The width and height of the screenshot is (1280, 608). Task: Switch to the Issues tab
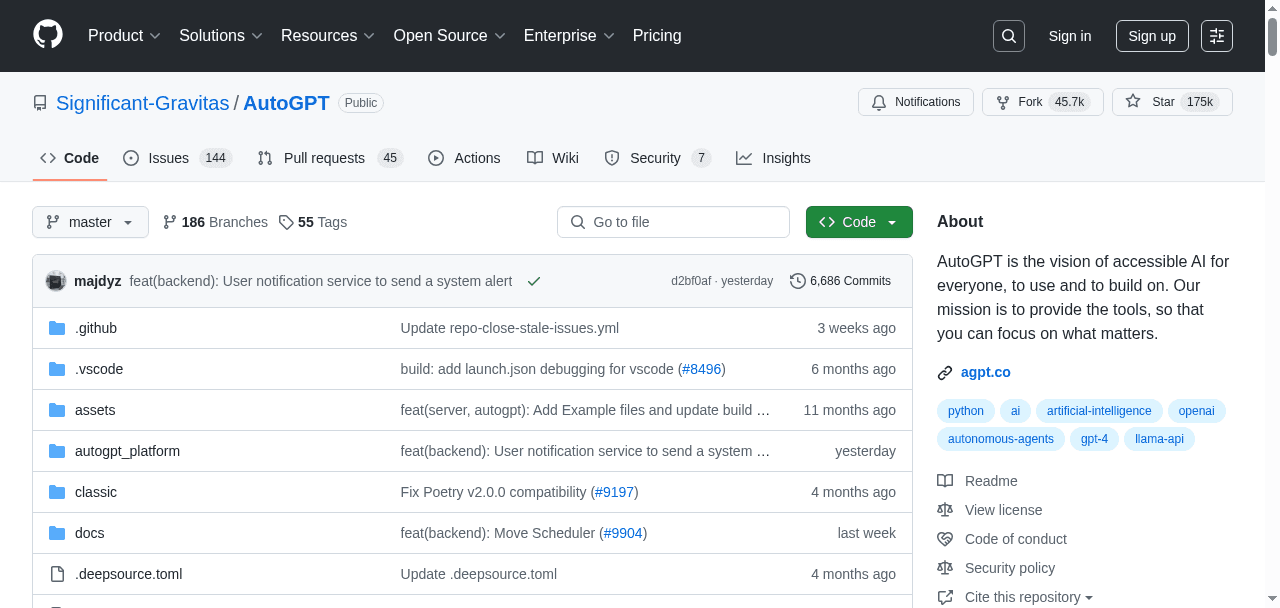(x=178, y=158)
